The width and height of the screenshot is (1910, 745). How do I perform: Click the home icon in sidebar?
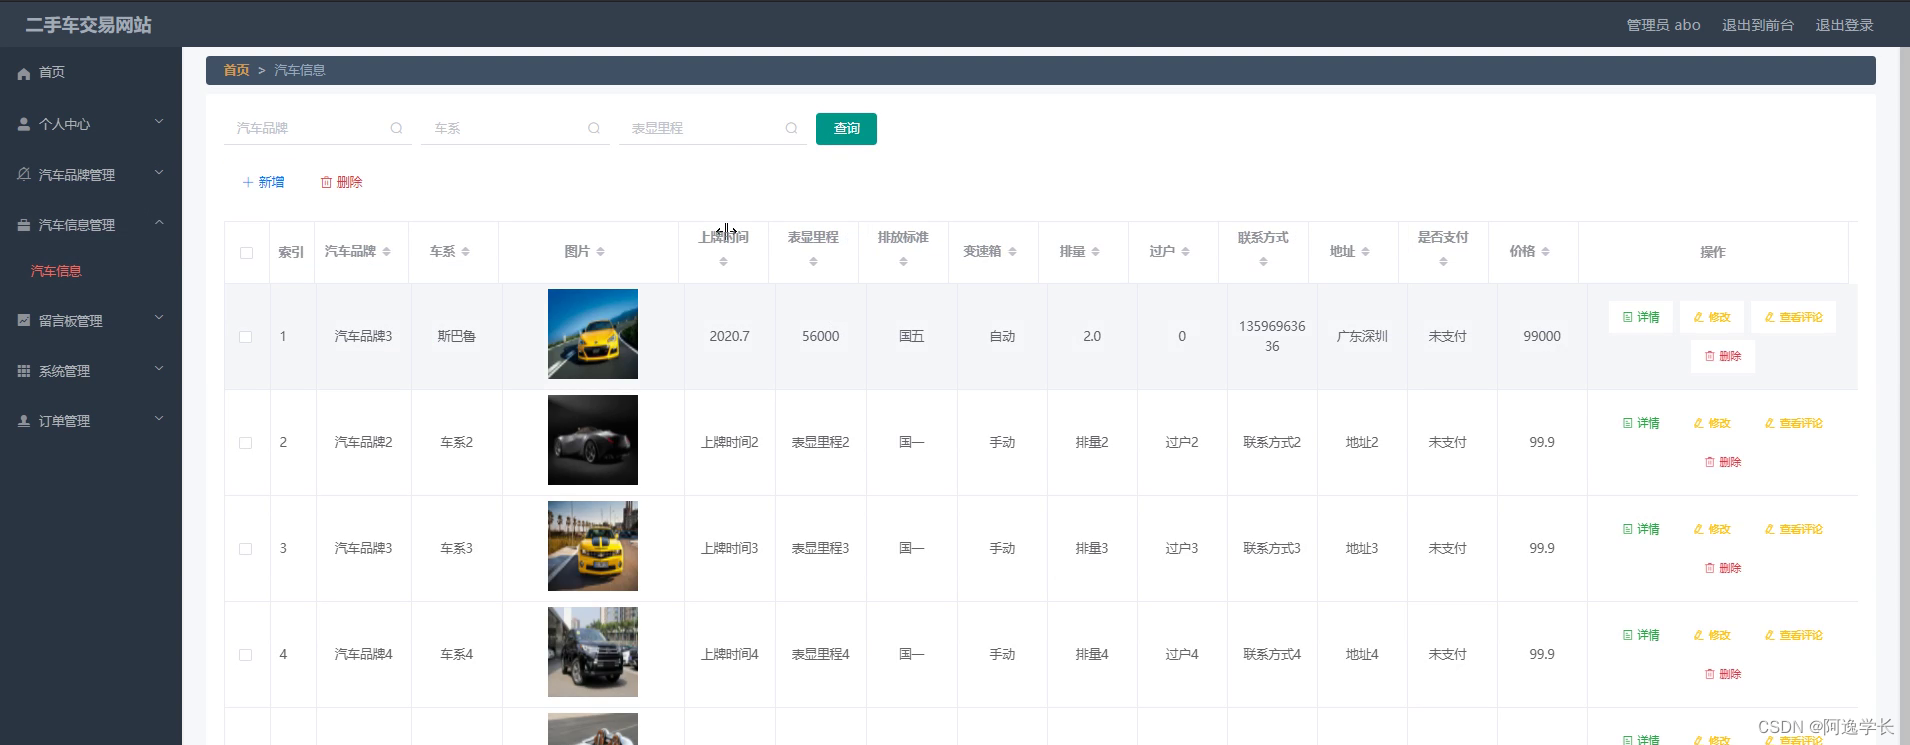coord(24,73)
